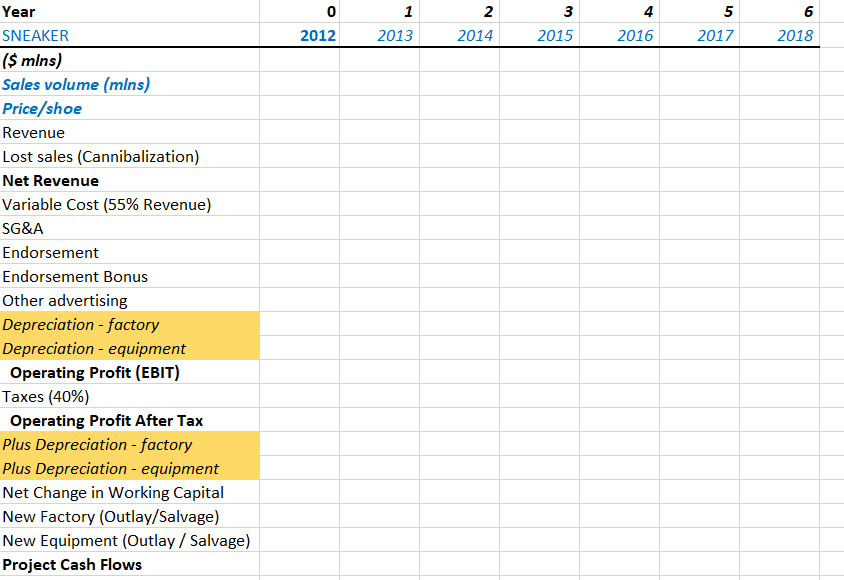Viewport: 844px width, 580px height.
Task: Select the year index 1 cell
Action: pyautogui.click(x=379, y=11)
